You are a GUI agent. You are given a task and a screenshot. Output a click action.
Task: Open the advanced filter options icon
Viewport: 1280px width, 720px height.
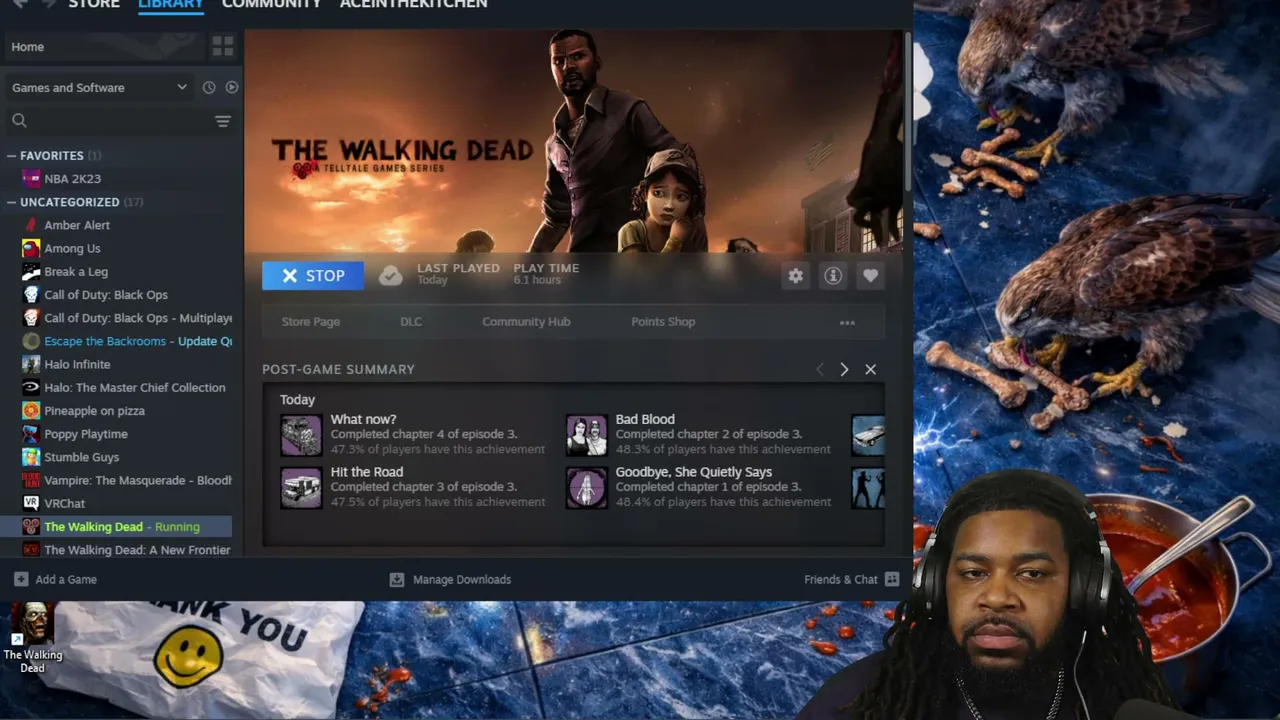pyautogui.click(x=222, y=121)
